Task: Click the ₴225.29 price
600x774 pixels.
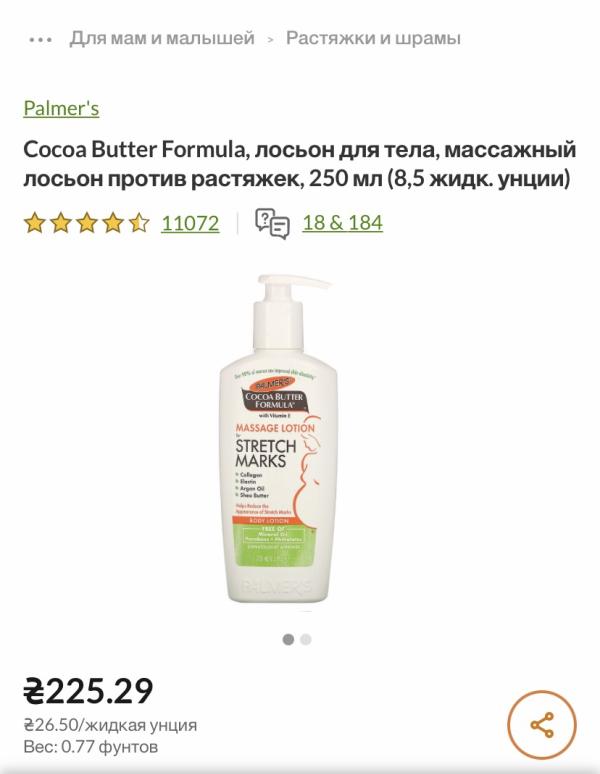Action: point(88,691)
